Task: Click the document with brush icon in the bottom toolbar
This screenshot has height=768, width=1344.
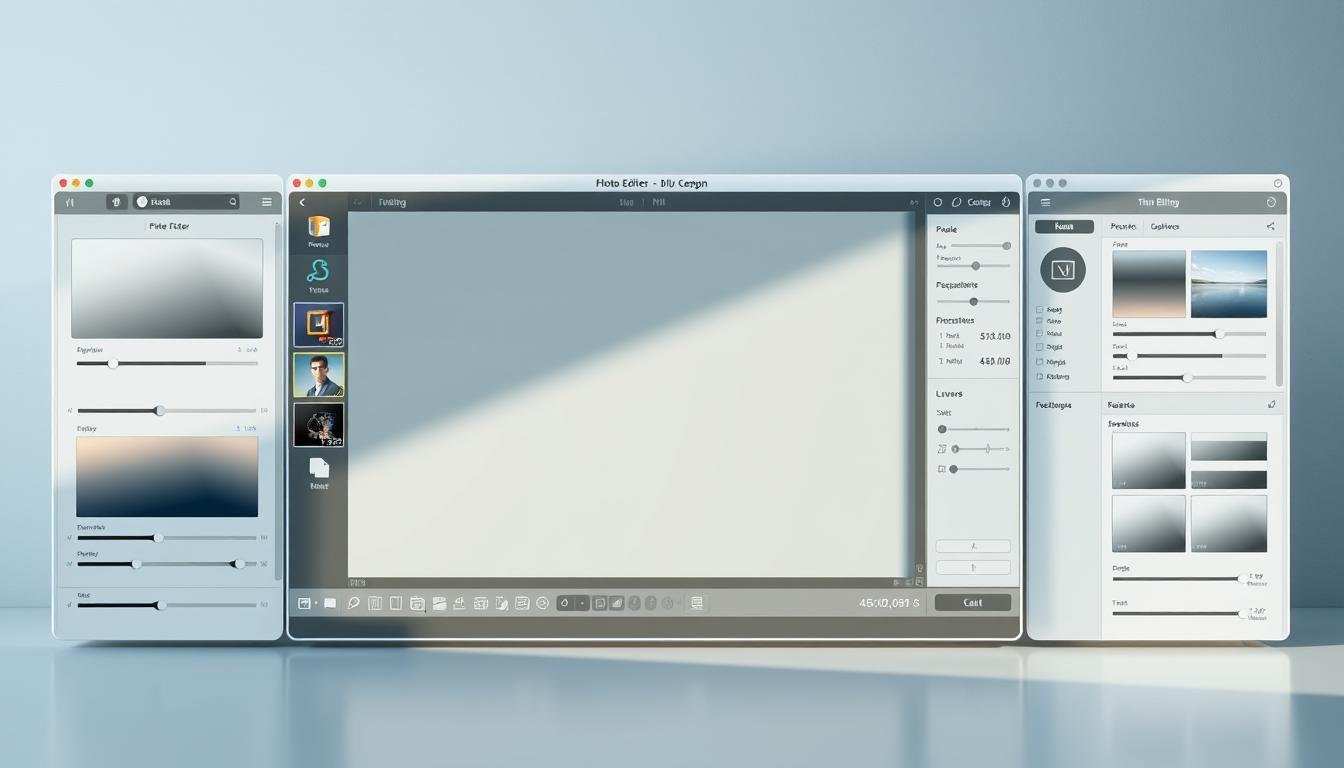Action: tap(502, 603)
